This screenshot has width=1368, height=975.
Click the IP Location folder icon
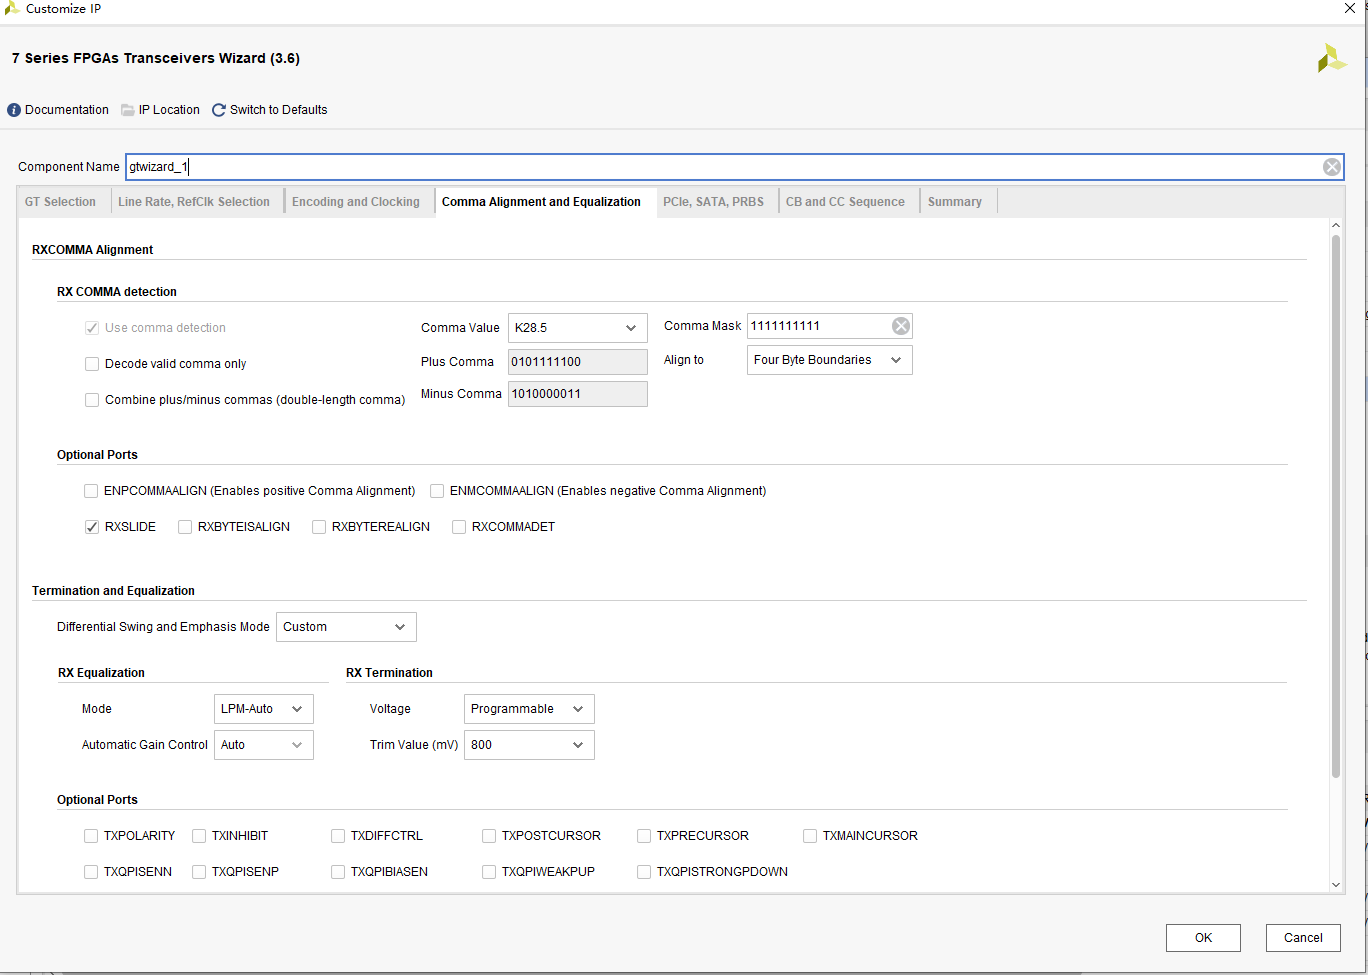[128, 110]
